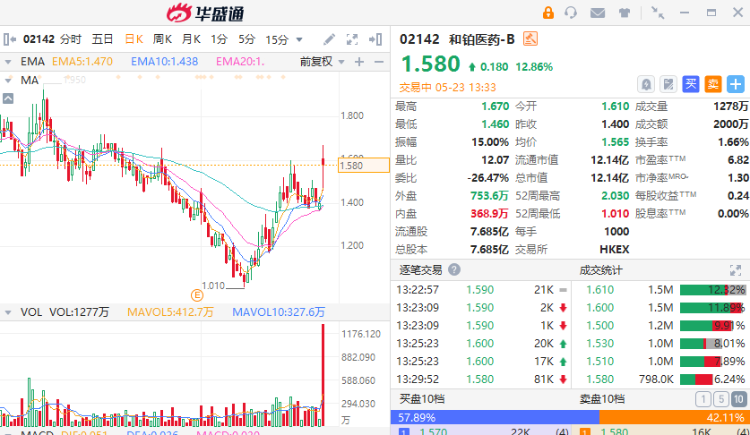Click trade row at 13:25:23 with 20K
The height and width of the screenshot is (435, 750).
coord(482,344)
